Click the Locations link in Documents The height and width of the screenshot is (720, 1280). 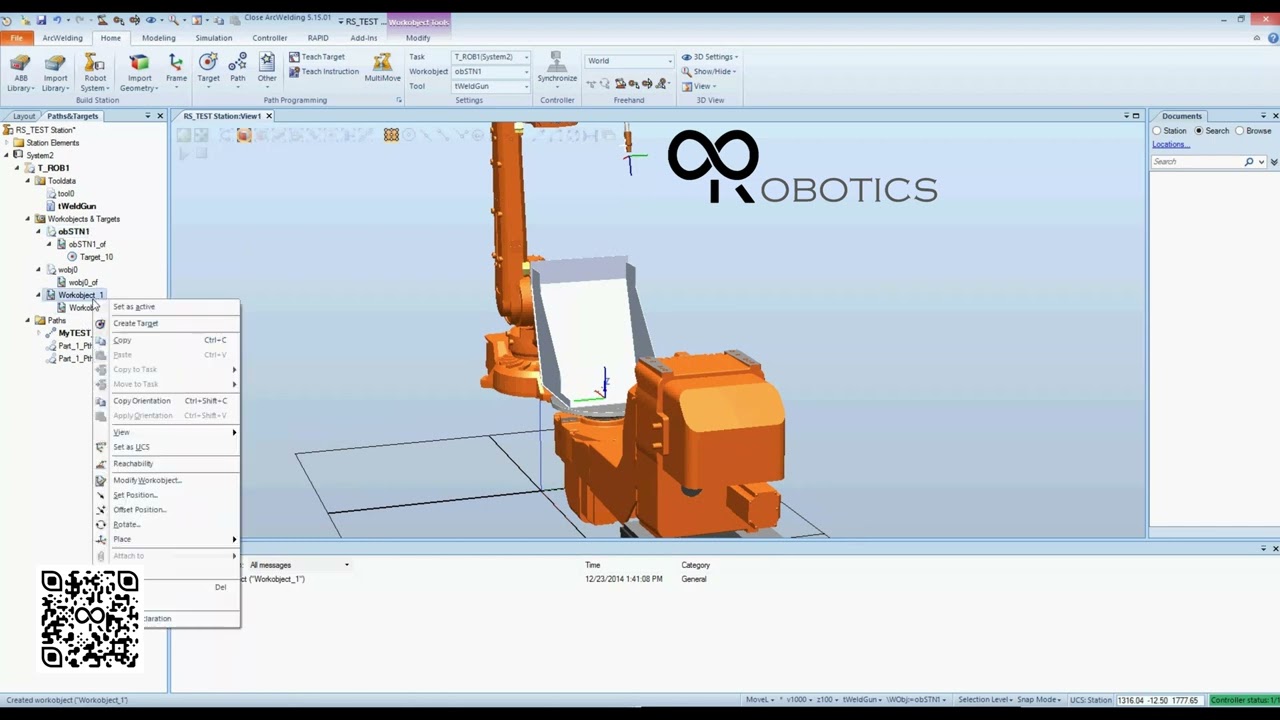click(x=1170, y=145)
